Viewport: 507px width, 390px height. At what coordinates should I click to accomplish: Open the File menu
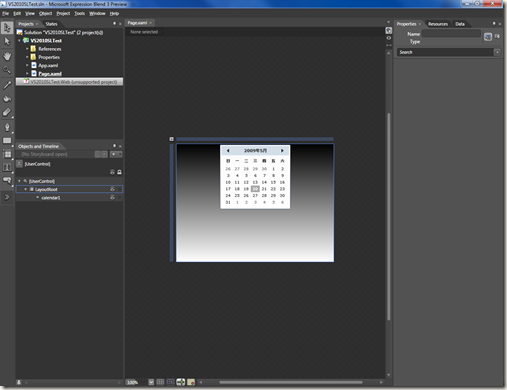coord(5,13)
